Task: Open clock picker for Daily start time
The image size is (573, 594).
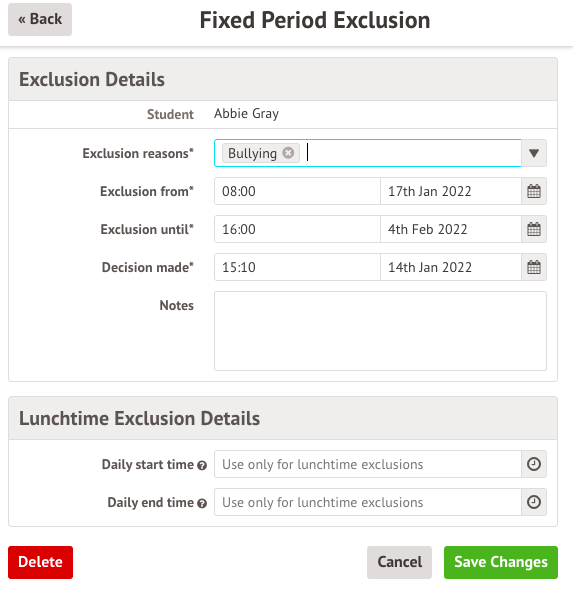Action: click(x=534, y=464)
